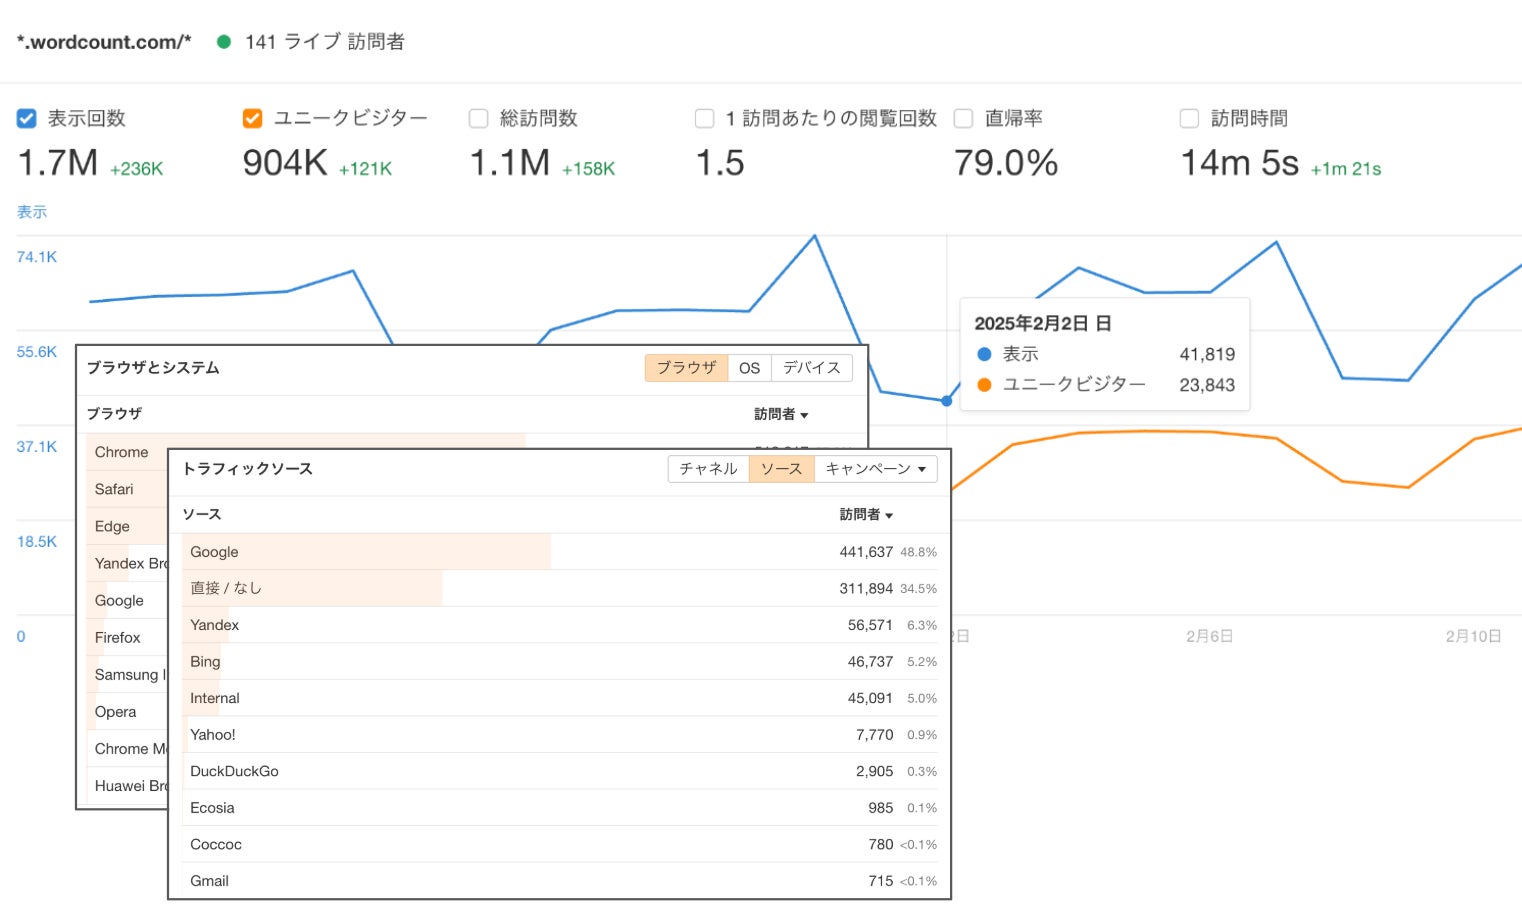Check the 1 訪問あたりの閲覧回数 box
The height and width of the screenshot is (922, 1522).
(705, 119)
